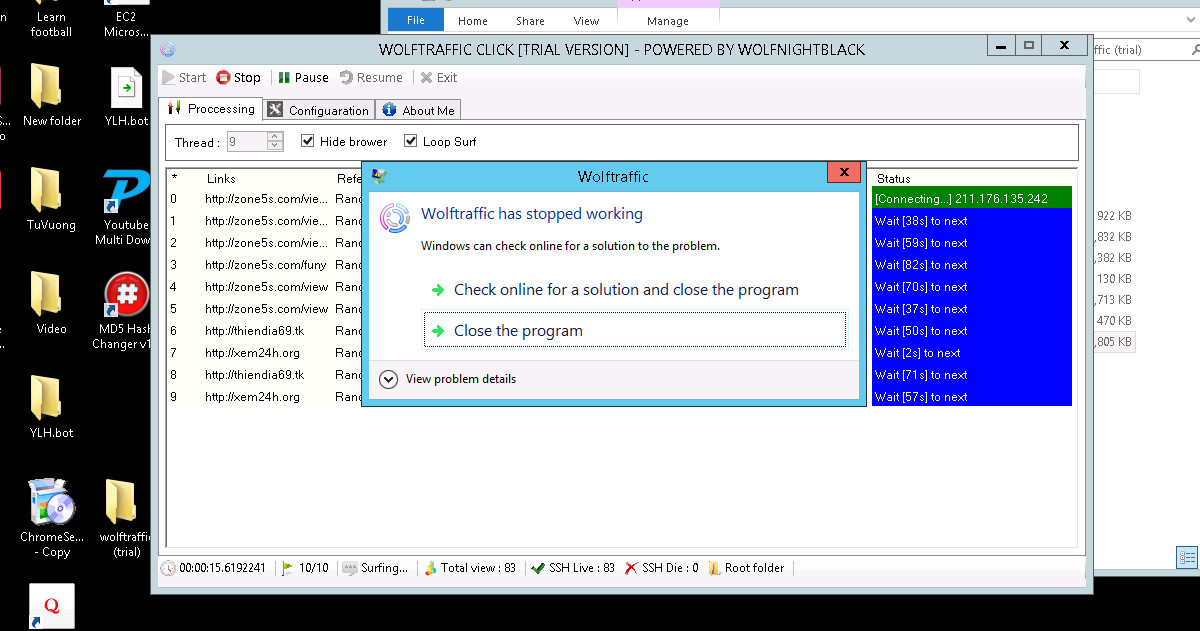Open the Share tab in Explorer window
The image size is (1200, 631).
[530, 21]
